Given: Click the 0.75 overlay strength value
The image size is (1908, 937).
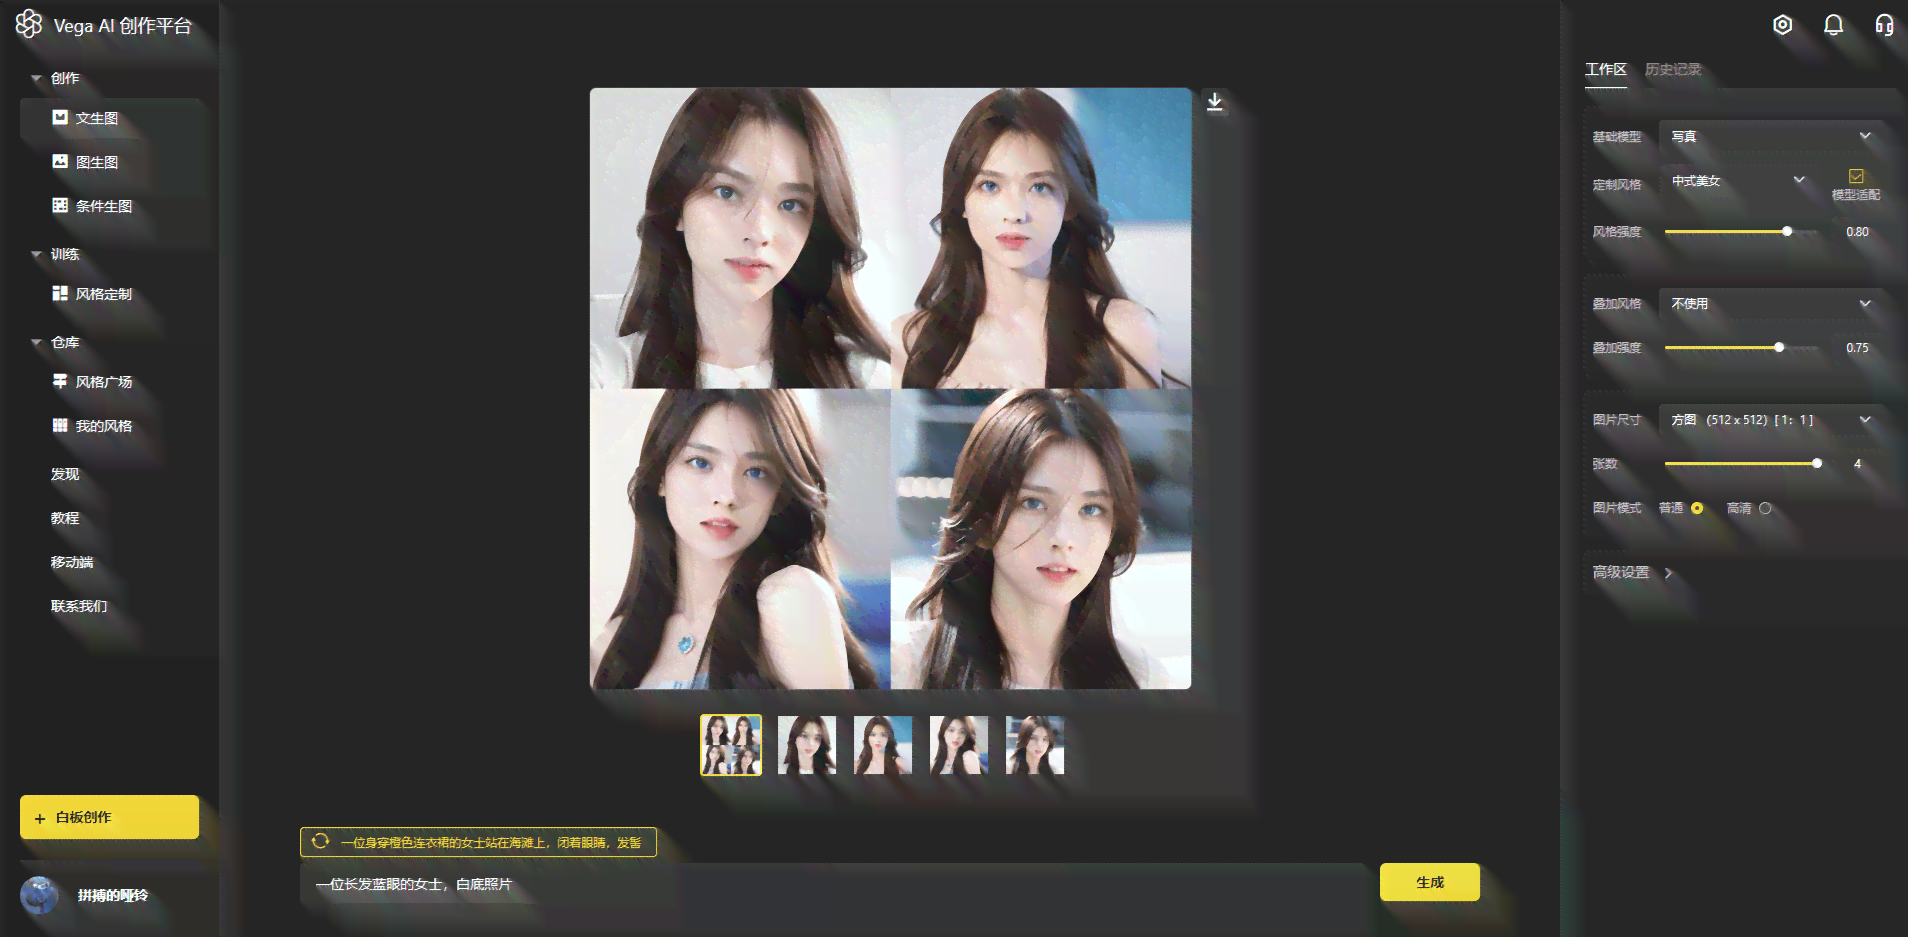Looking at the screenshot, I should (x=1857, y=347).
